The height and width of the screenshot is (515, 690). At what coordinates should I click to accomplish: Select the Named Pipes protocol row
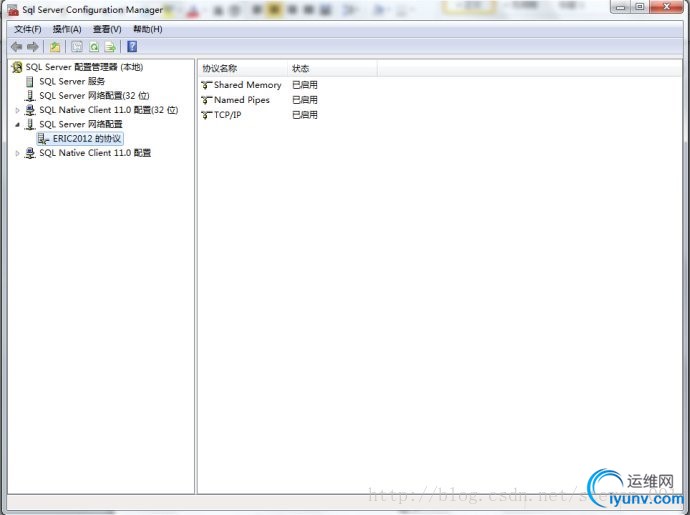(x=242, y=100)
